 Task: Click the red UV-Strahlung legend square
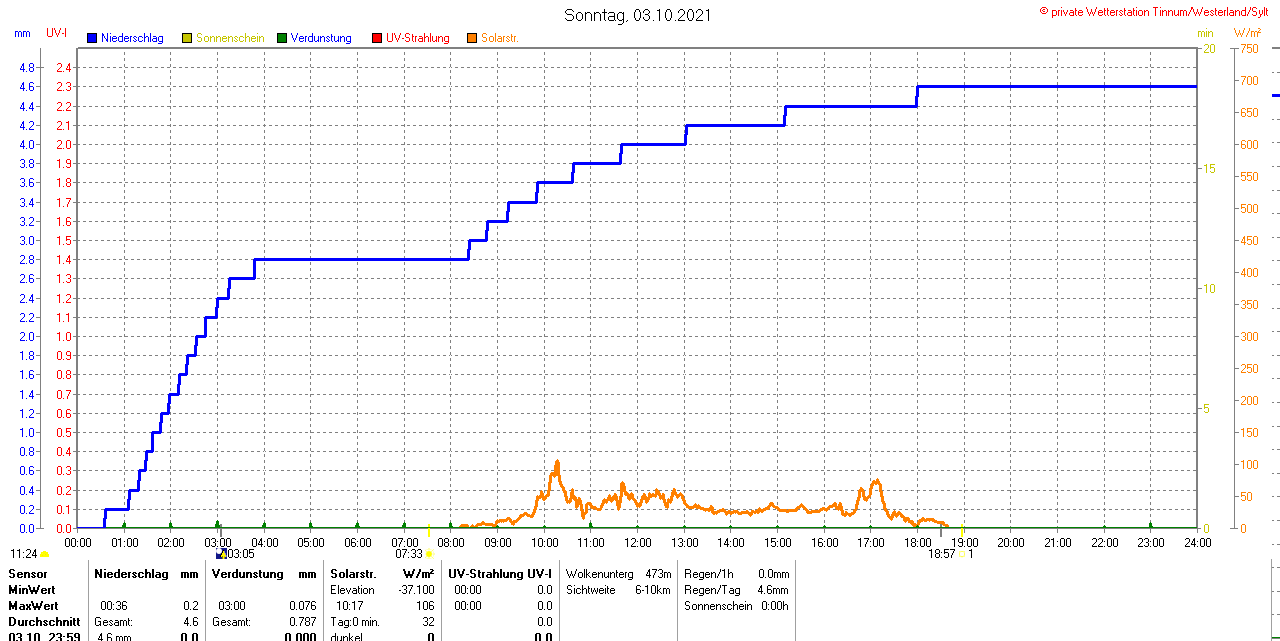[x=377, y=38]
